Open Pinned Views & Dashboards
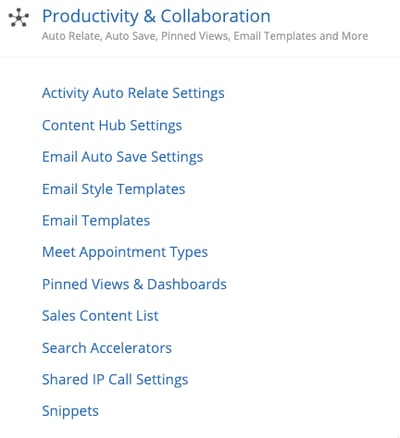The width and height of the screenshot is (400, 438). 134,284
